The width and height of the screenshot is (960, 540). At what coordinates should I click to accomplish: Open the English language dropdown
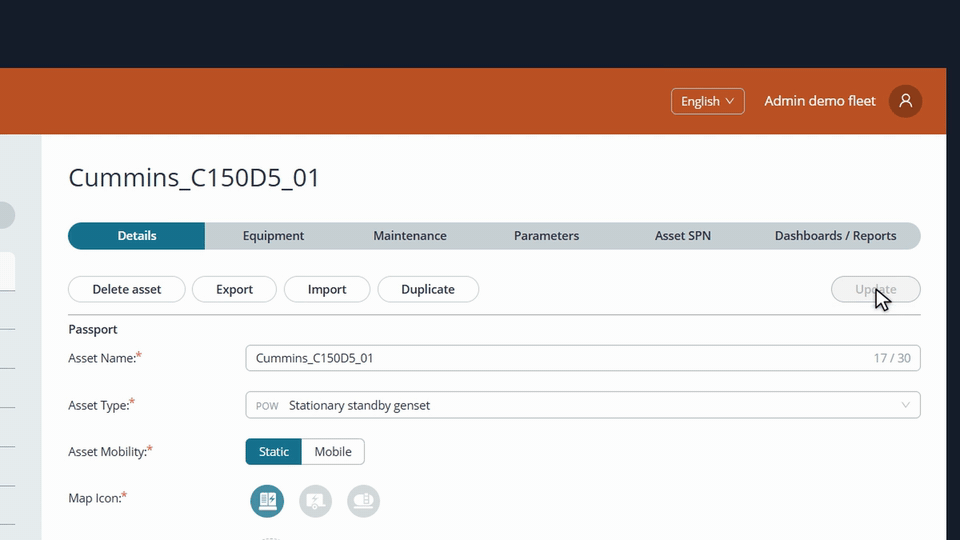(x=708, y=101)
